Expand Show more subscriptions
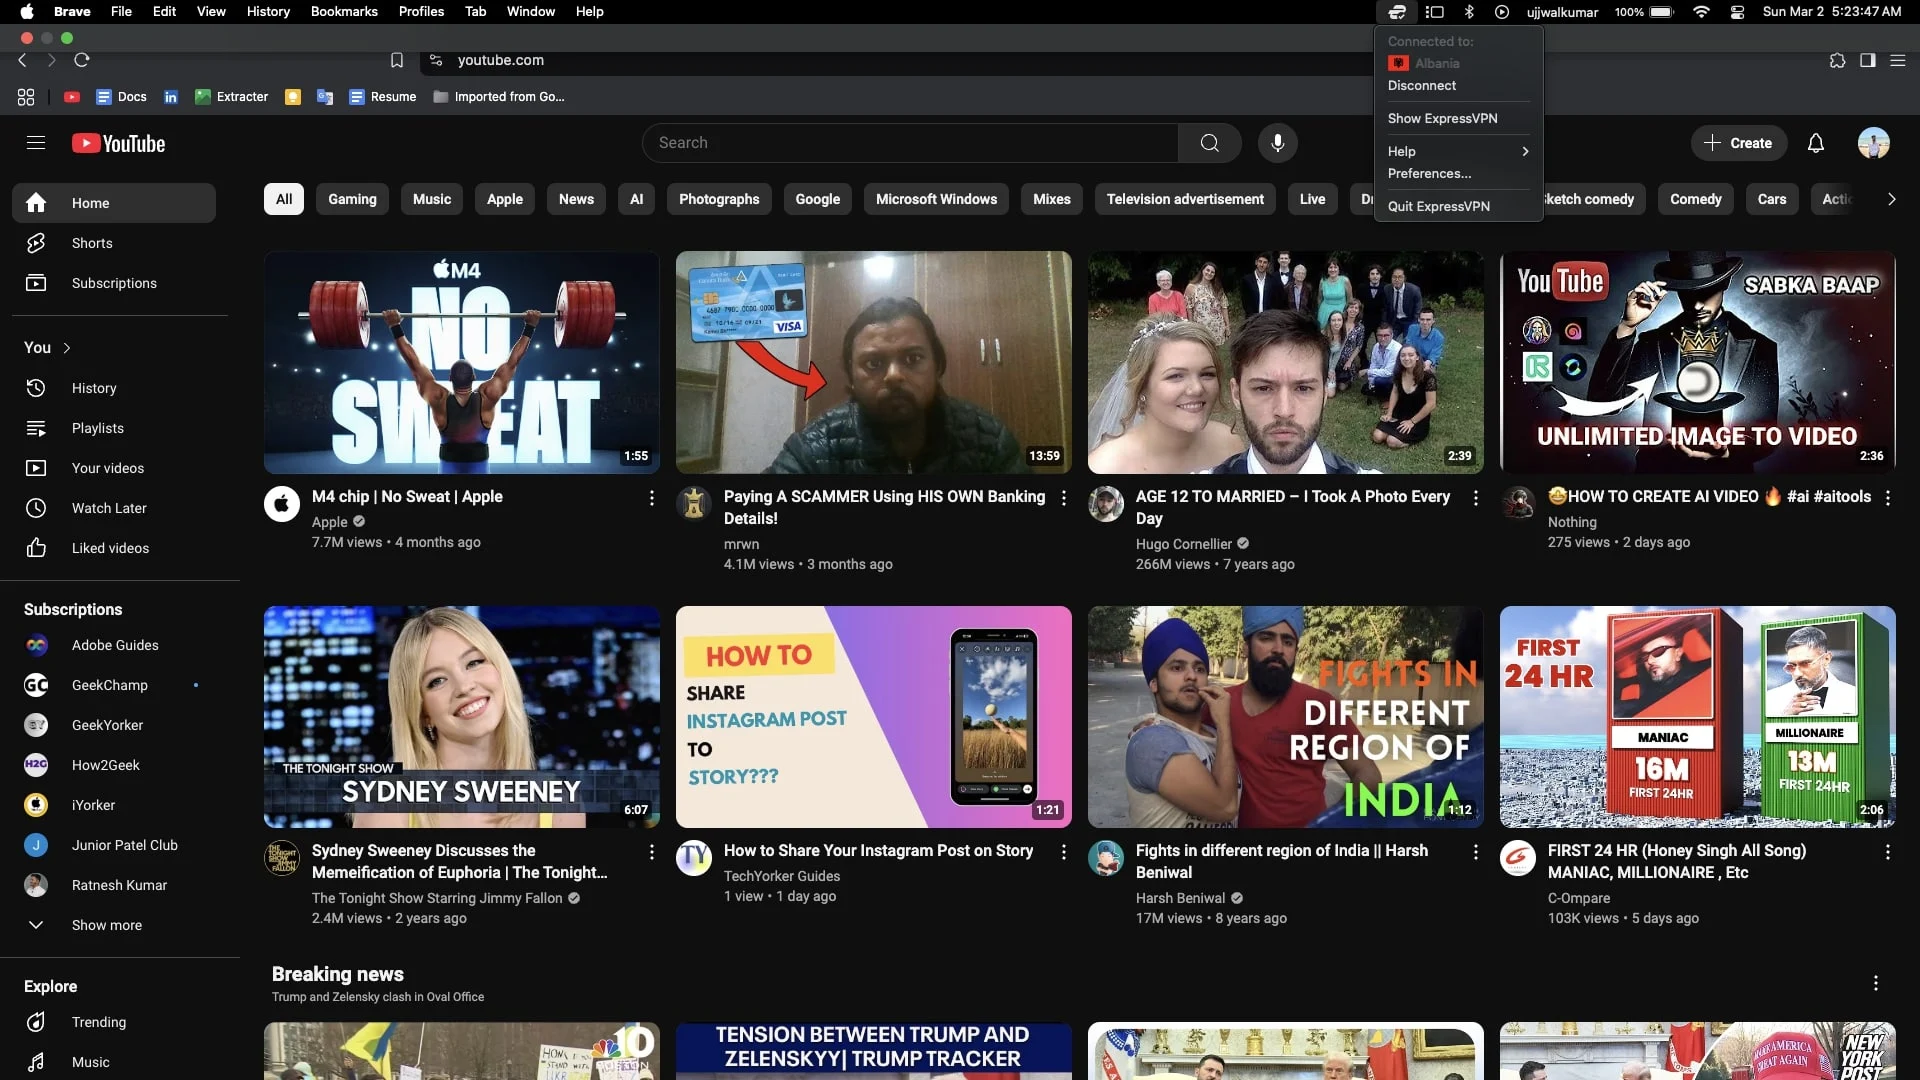 (114, 925)
